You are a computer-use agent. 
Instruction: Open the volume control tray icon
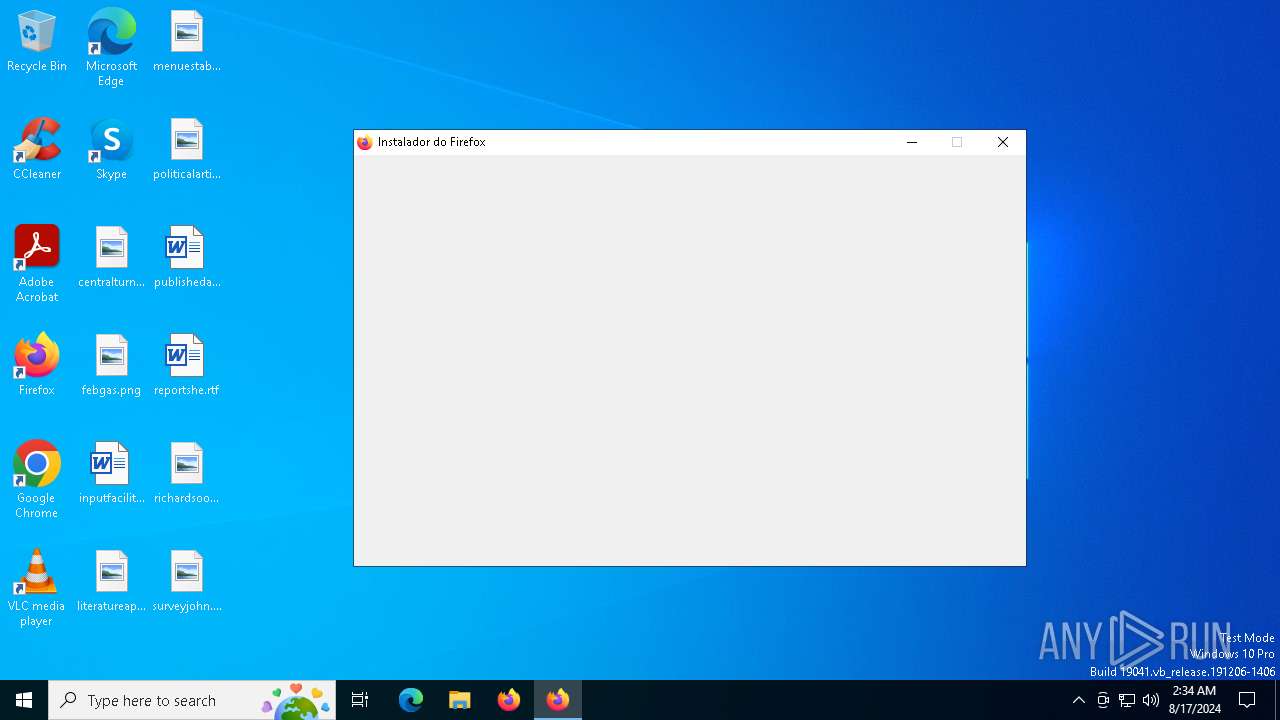coord(1151,700)
